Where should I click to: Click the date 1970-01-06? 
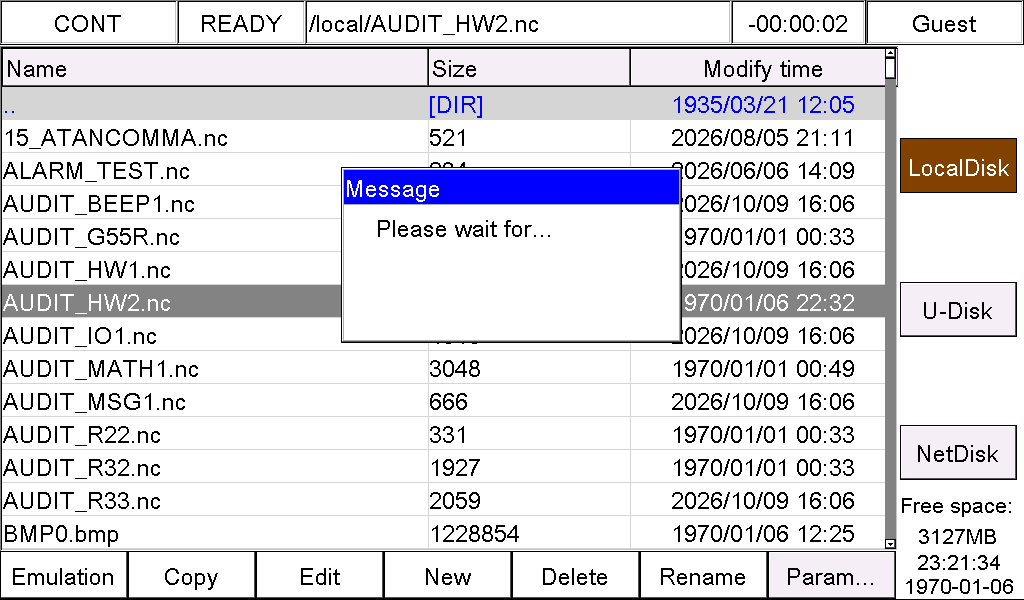pos(958,586)
